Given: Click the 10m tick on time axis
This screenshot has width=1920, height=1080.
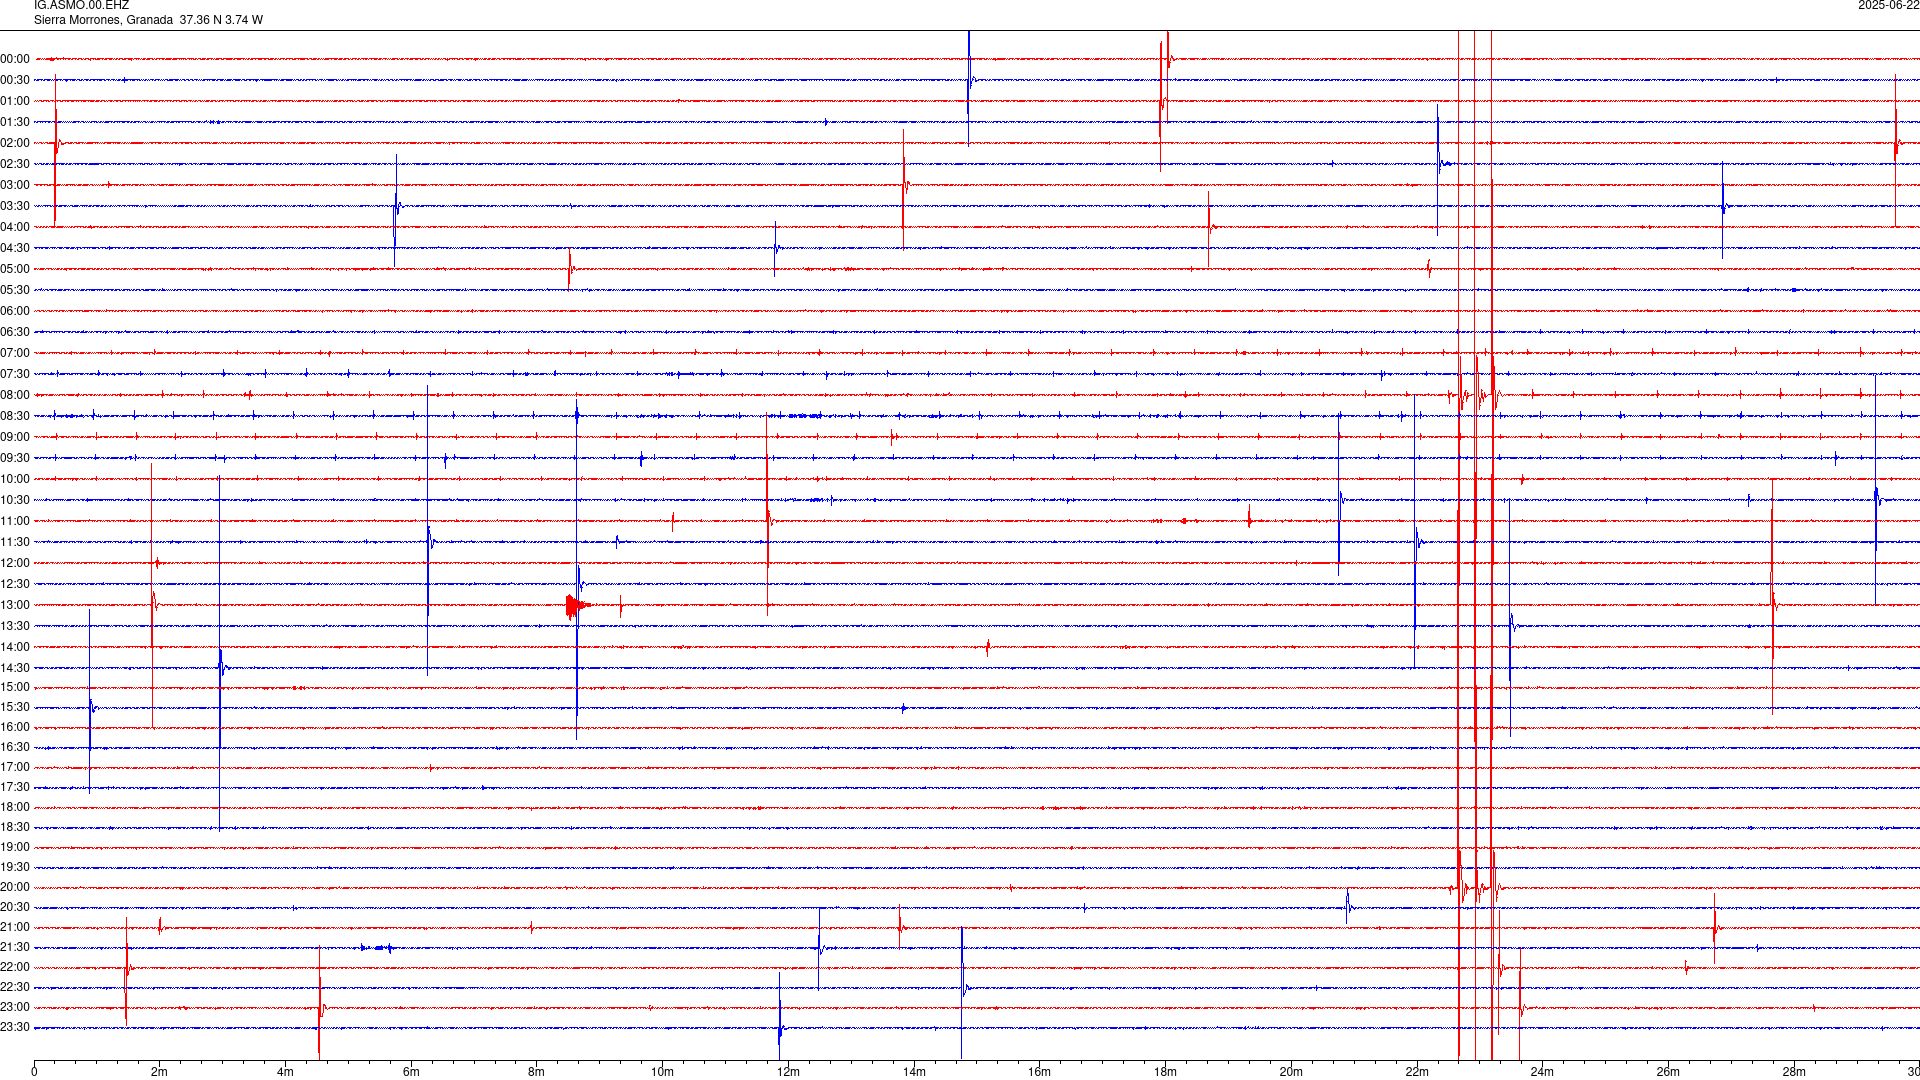Looking at the screenshot, I should coord(662,1072).
